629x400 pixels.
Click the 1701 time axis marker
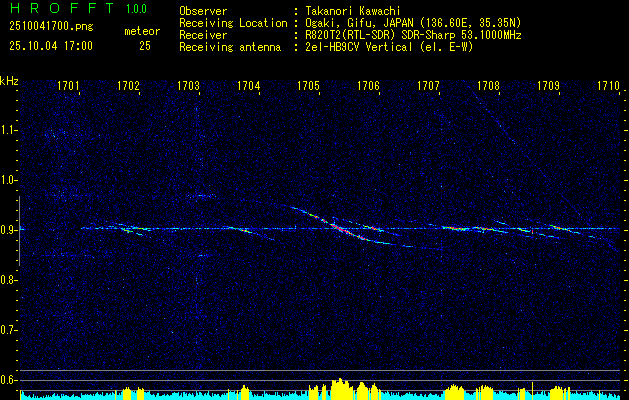(x=68, y=85)
